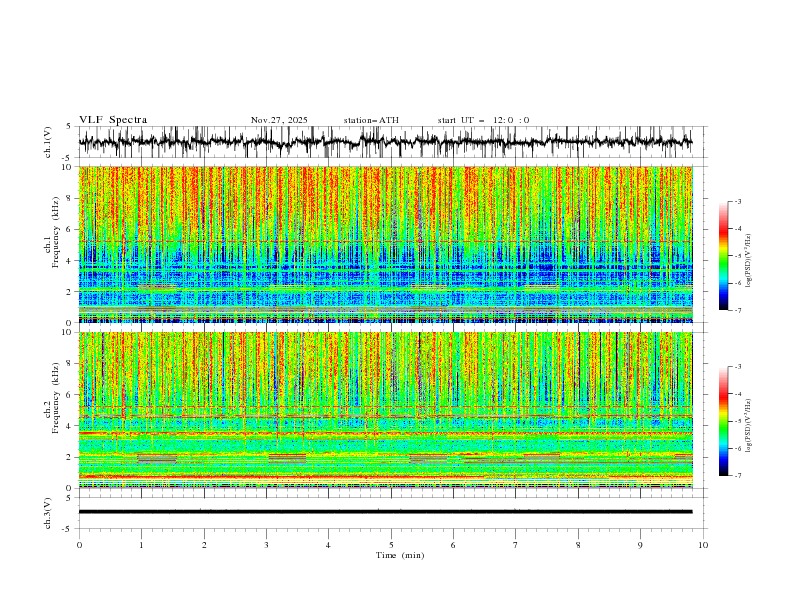Viewport: 792px width, 612px height.
Task: Click inside the ch.1 spectrogram panel
Action: click(386, 244)
